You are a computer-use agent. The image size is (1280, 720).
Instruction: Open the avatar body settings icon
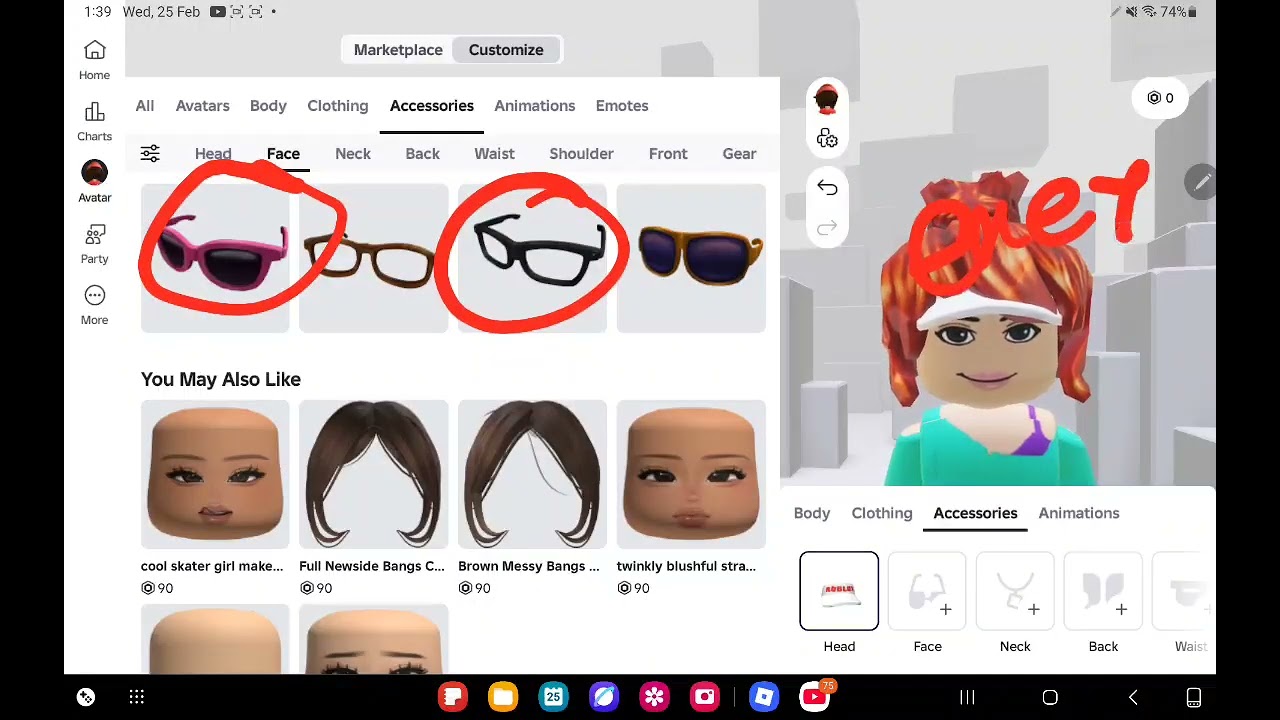[x=827, y=138]
